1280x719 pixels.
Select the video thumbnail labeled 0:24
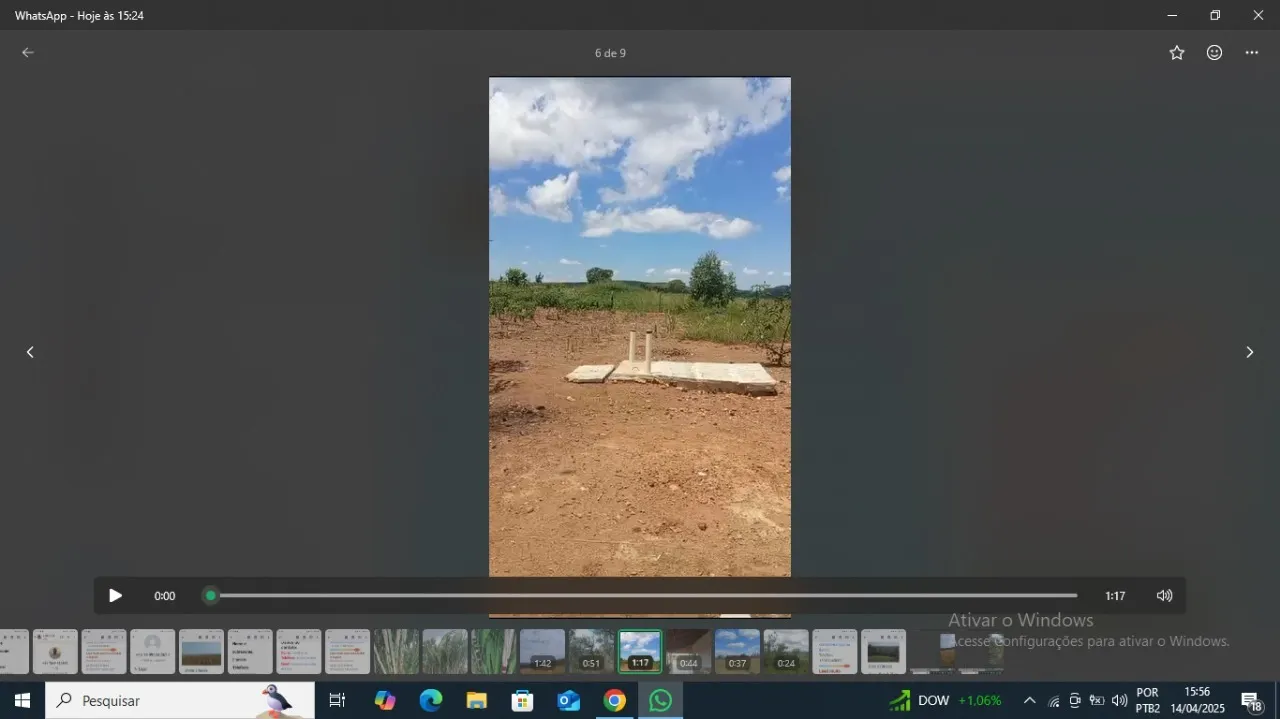(x=786, y=651)
